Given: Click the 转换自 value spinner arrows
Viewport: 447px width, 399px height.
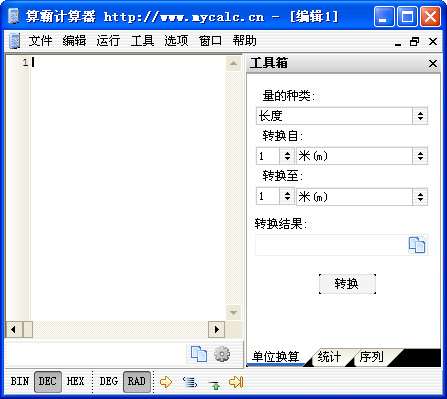Looking at the screenshot, I should (x=287, y=156).
